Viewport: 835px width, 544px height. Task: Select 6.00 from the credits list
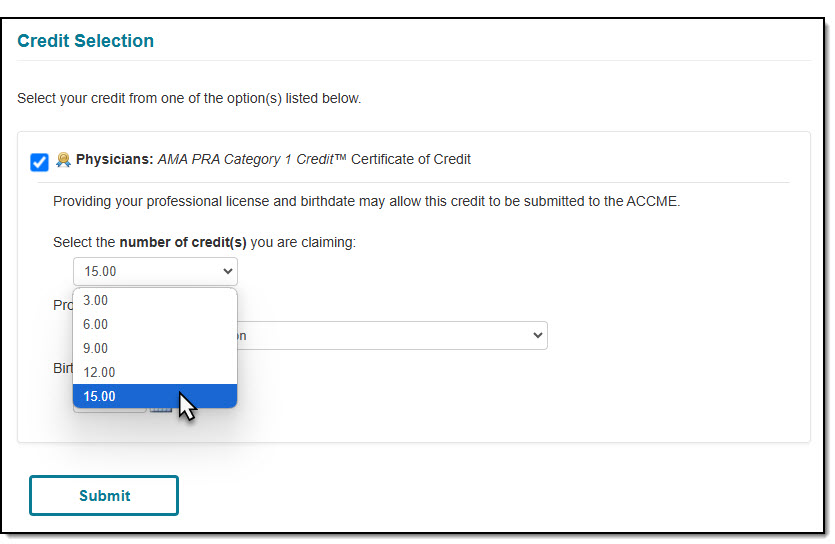coord(155,324)
